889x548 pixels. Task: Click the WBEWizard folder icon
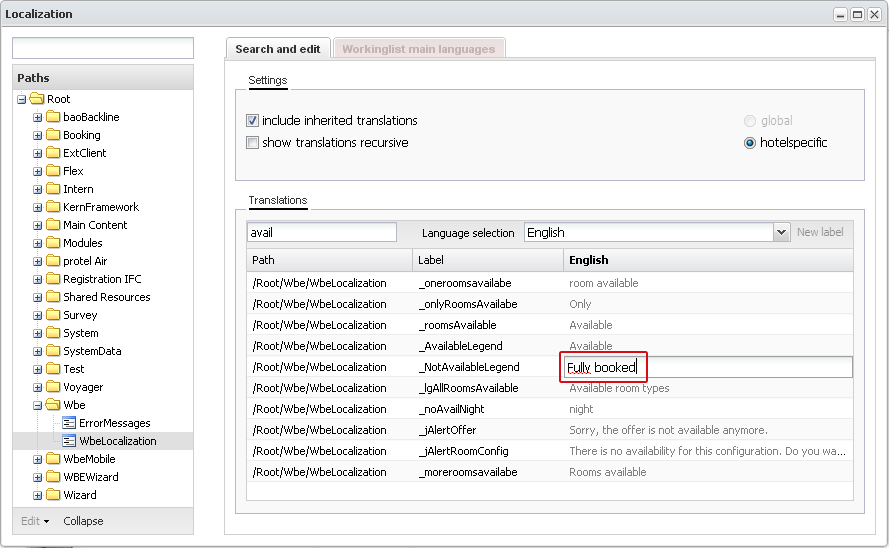tap(53, 477)
